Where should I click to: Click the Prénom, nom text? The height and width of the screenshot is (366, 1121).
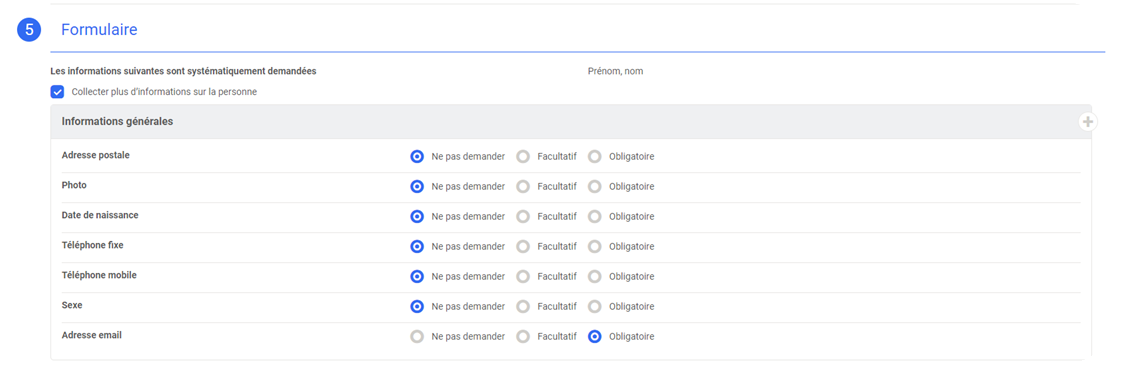(x=616, y=71)
